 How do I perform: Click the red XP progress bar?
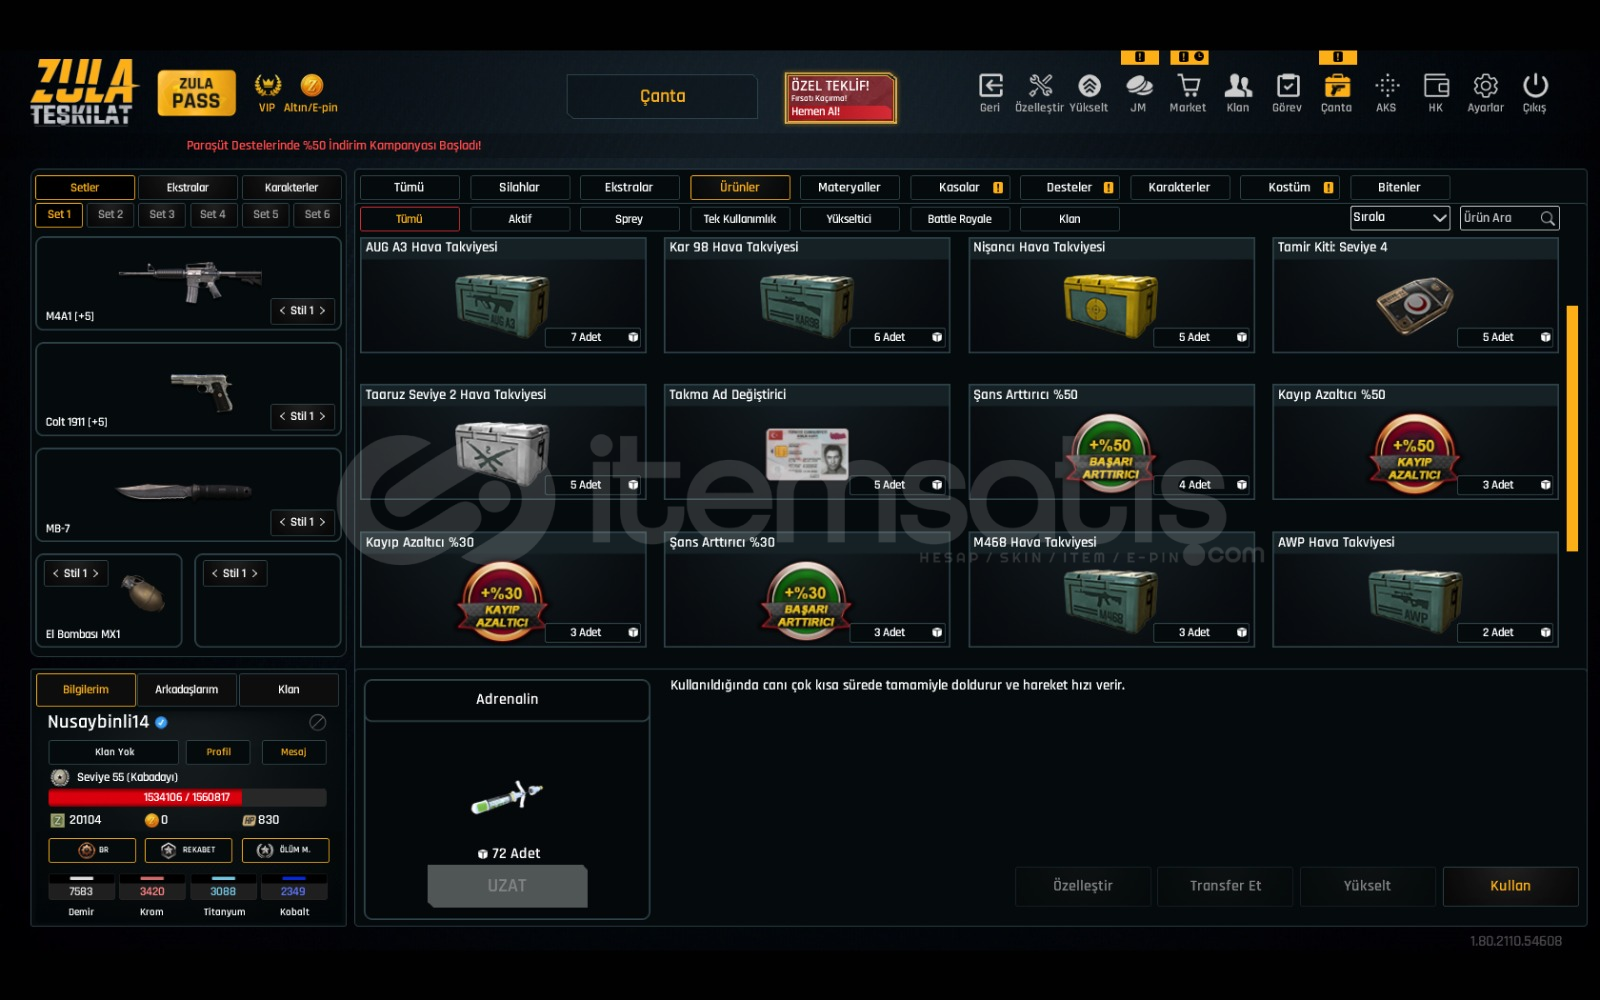187,798
